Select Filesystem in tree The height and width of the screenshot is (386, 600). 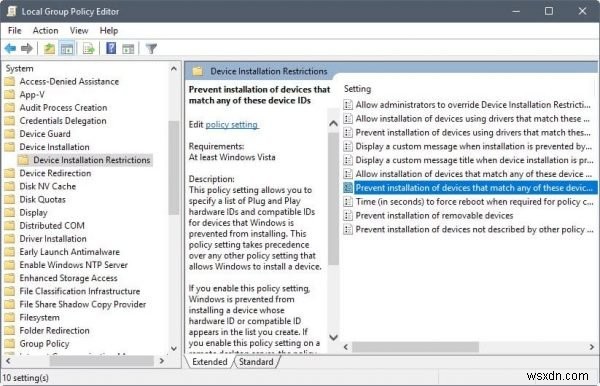point(39,317)
